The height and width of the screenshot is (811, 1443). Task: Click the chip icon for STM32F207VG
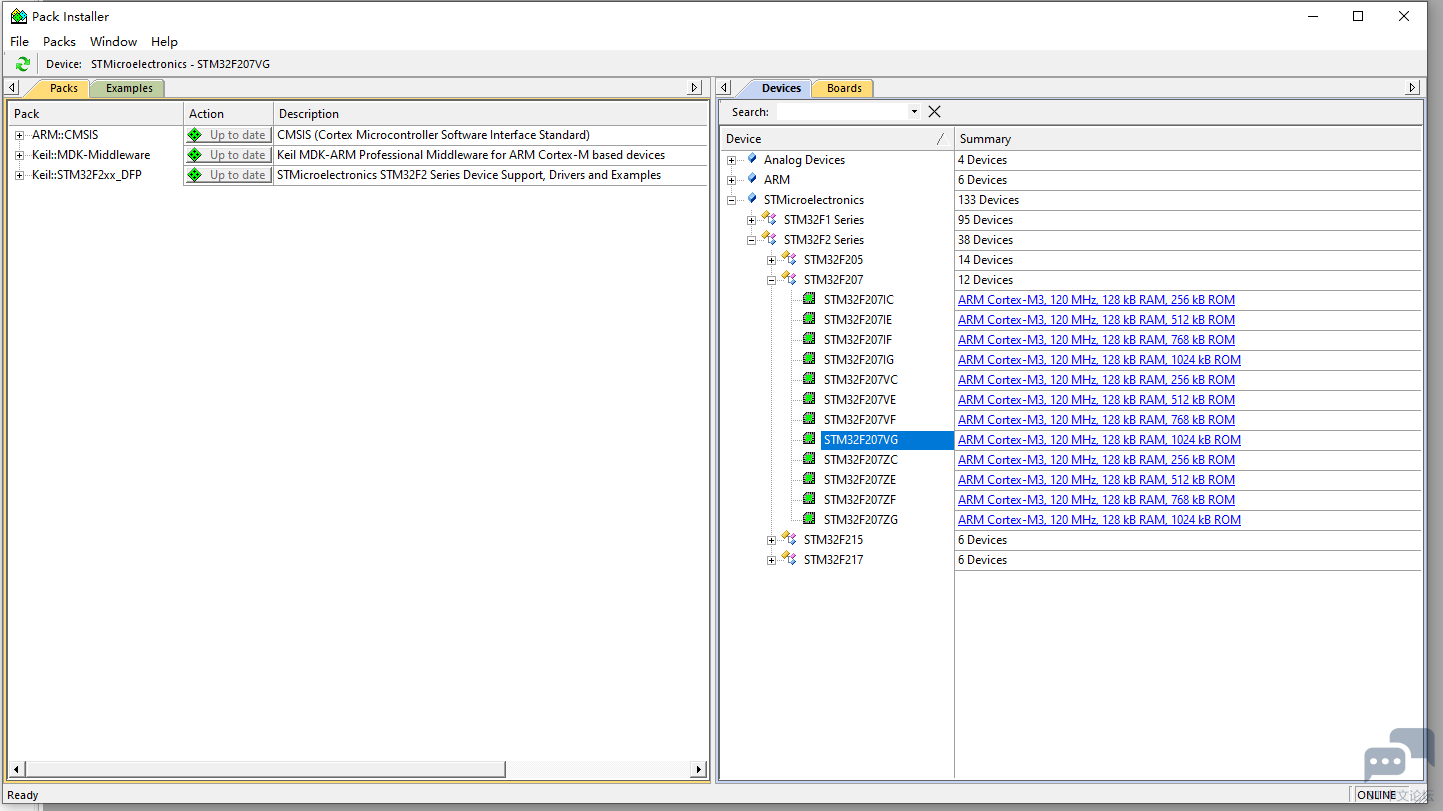tap(809, 439)
